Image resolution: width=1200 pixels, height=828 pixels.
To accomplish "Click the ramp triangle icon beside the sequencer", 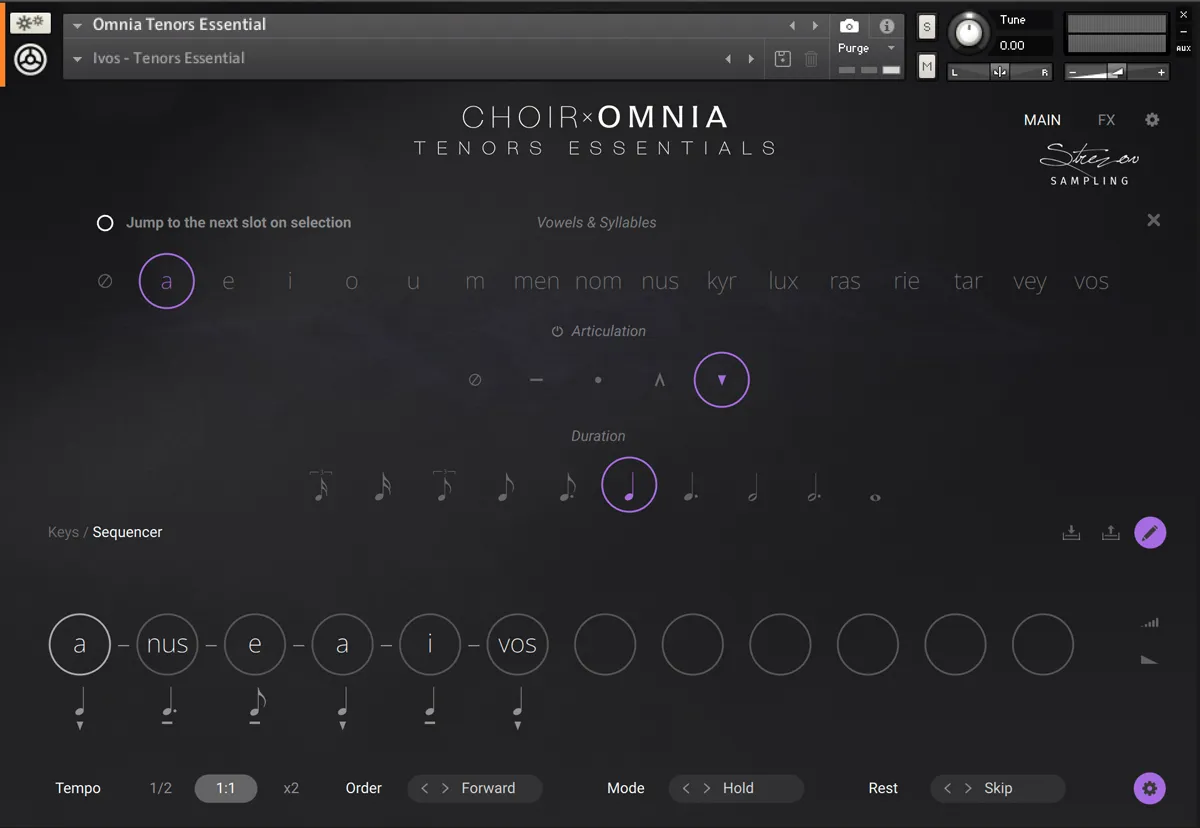I will 1150,660.
